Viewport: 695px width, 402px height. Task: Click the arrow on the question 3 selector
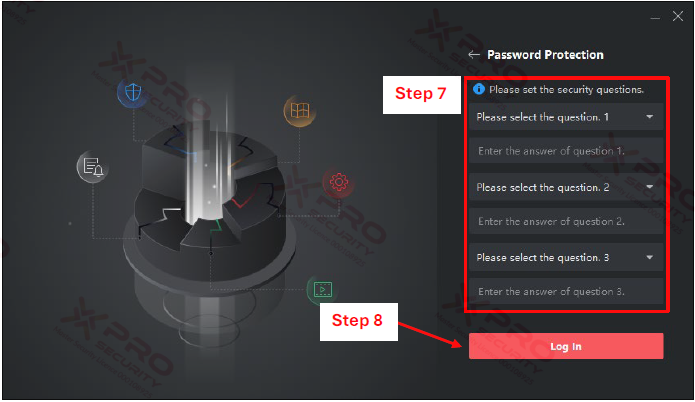pyautogui.click(x=649, y=258)
